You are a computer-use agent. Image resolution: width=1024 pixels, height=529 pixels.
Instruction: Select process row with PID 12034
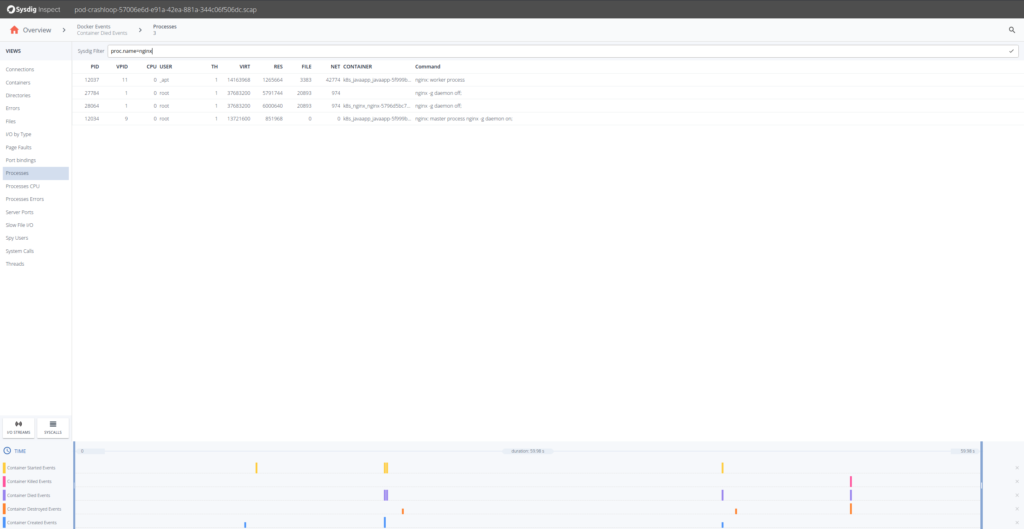tap(548, 118)
